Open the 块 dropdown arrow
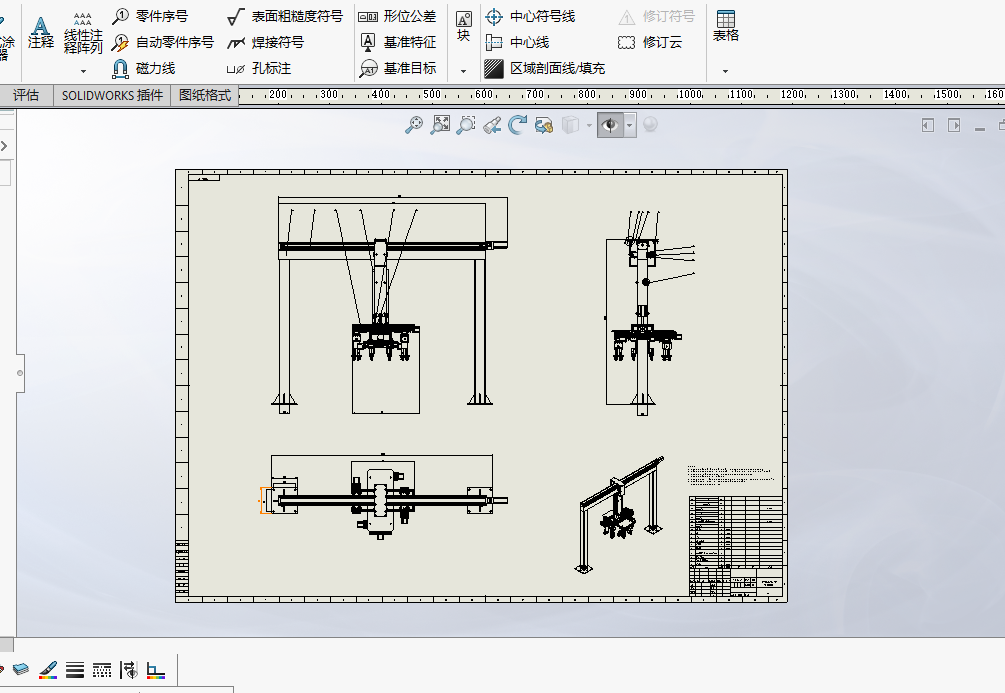The height and width of the screenshot is (693, 1005). (463, 71)
